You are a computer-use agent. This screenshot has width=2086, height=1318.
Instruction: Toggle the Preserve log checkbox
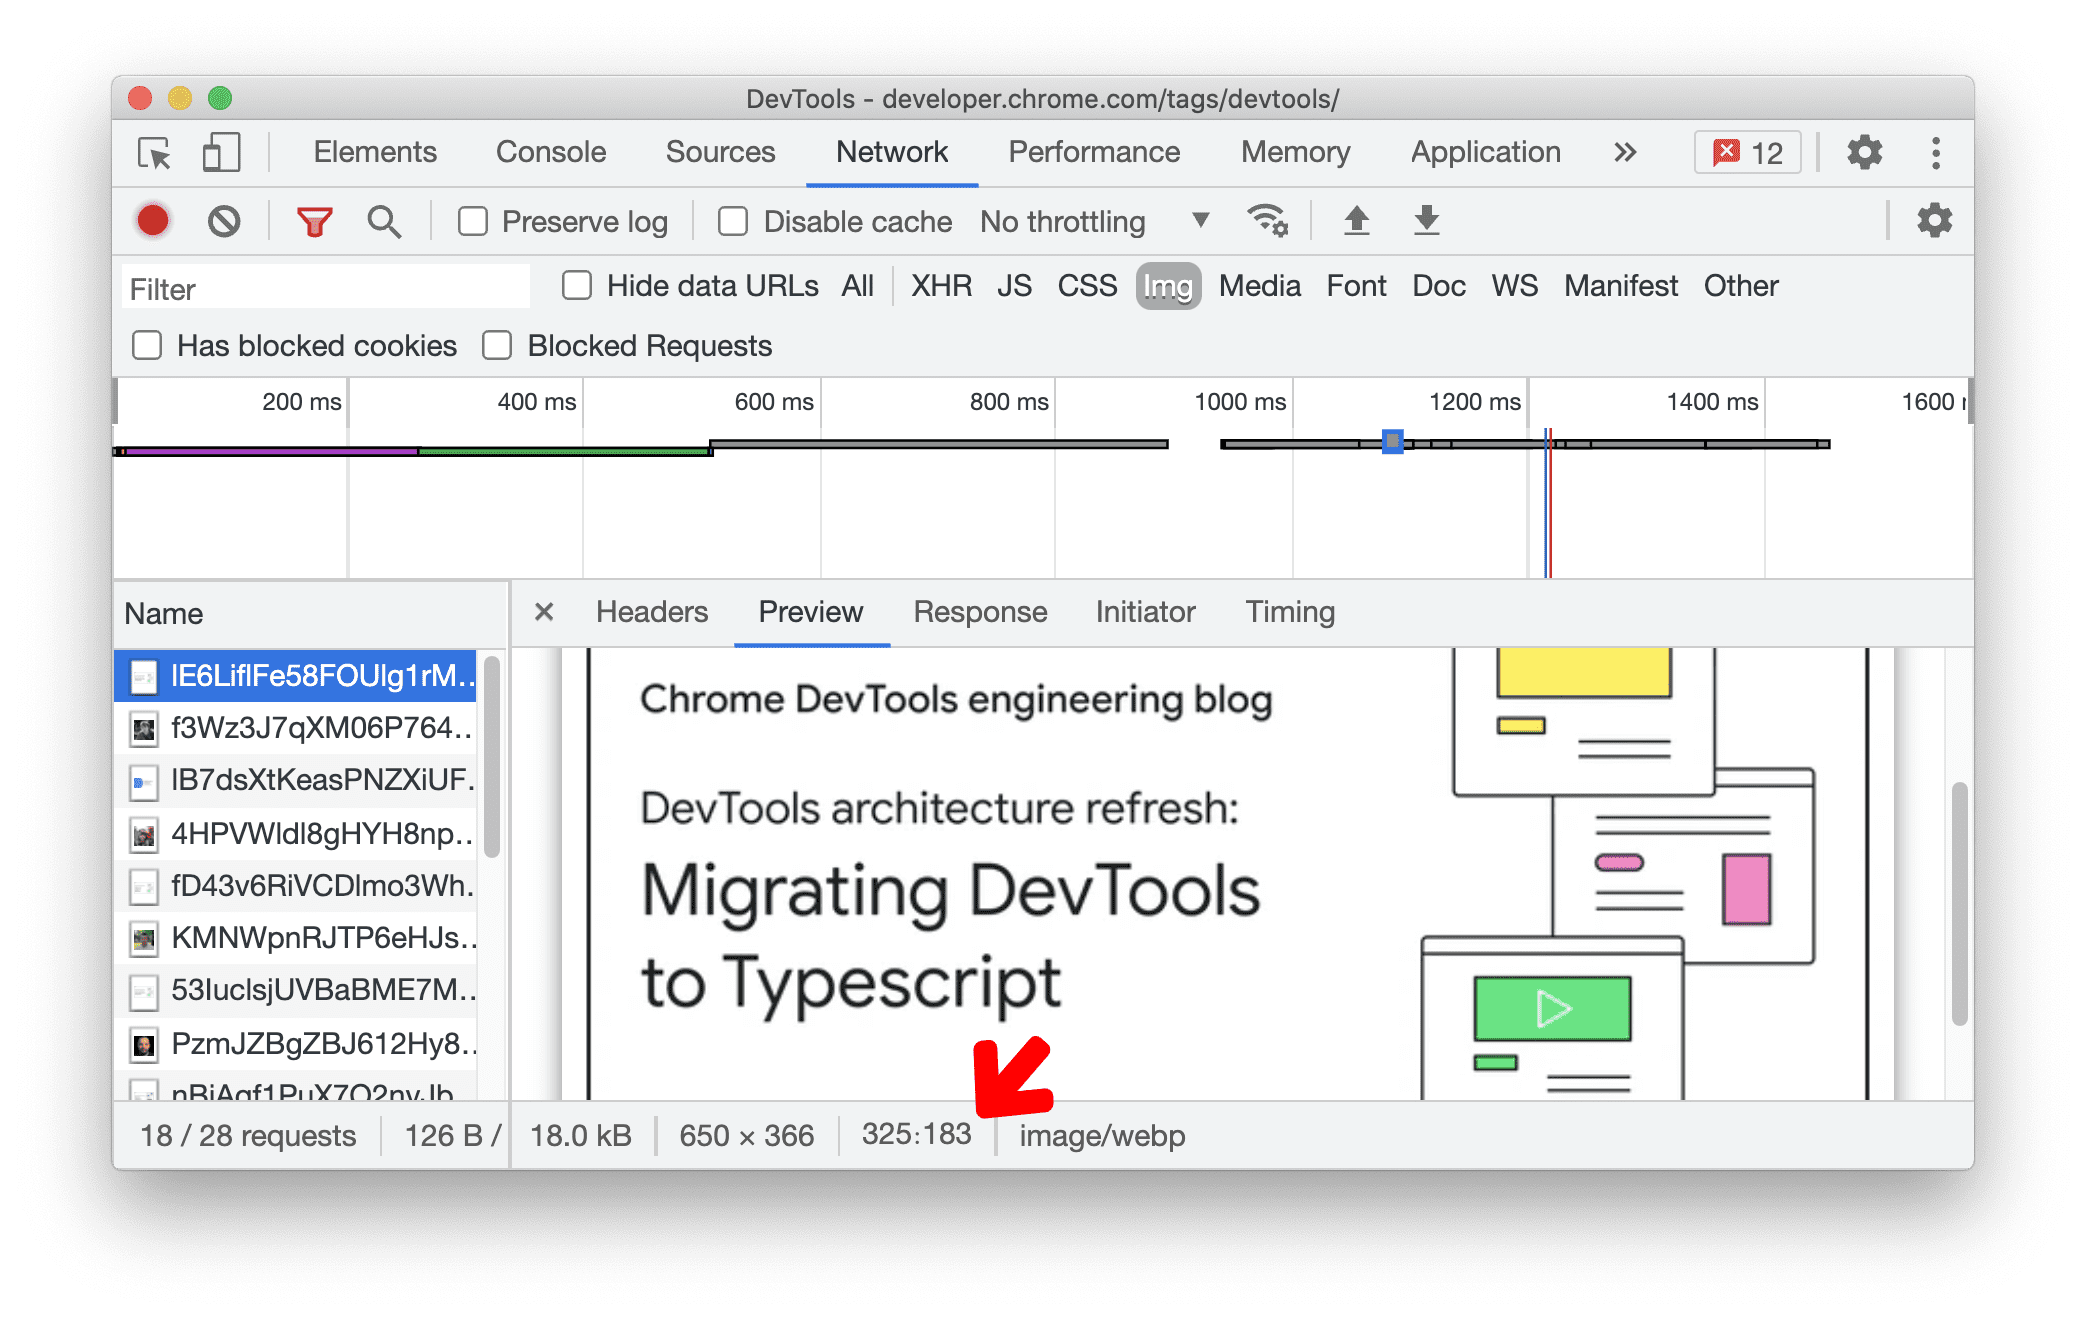472,222
